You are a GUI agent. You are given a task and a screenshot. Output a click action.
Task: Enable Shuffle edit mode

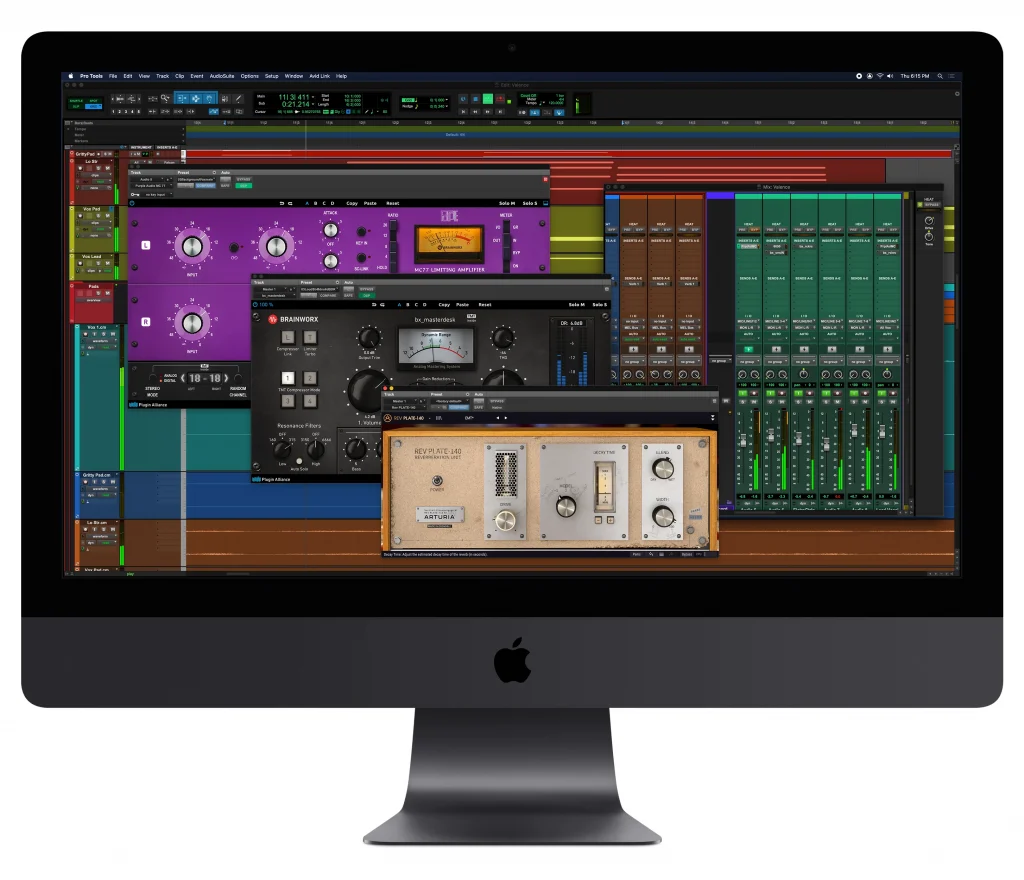tap(76, 101)
